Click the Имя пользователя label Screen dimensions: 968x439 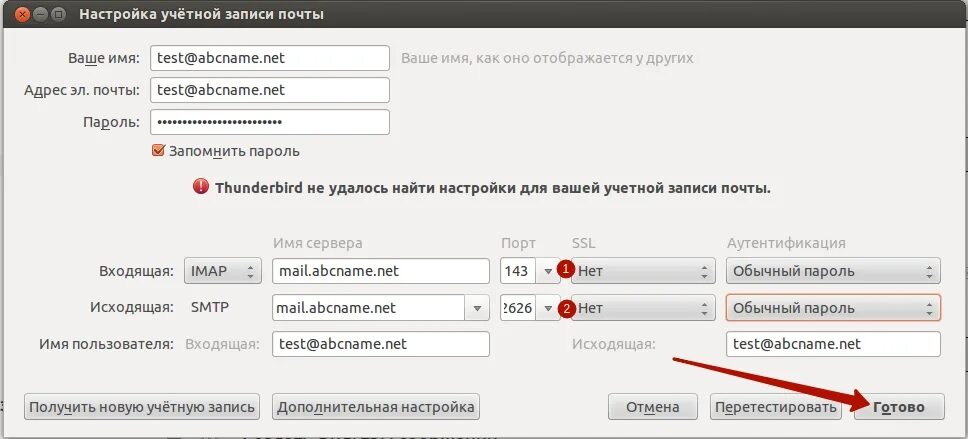point(106,344)
